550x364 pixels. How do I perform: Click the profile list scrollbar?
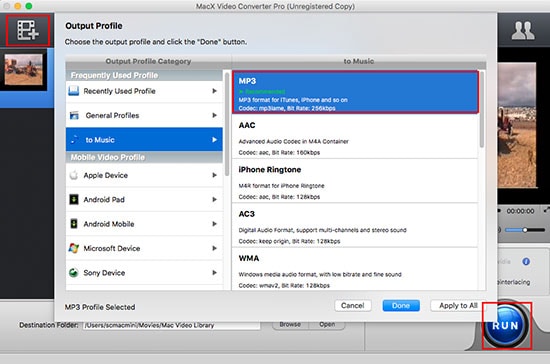pos(482,109)
